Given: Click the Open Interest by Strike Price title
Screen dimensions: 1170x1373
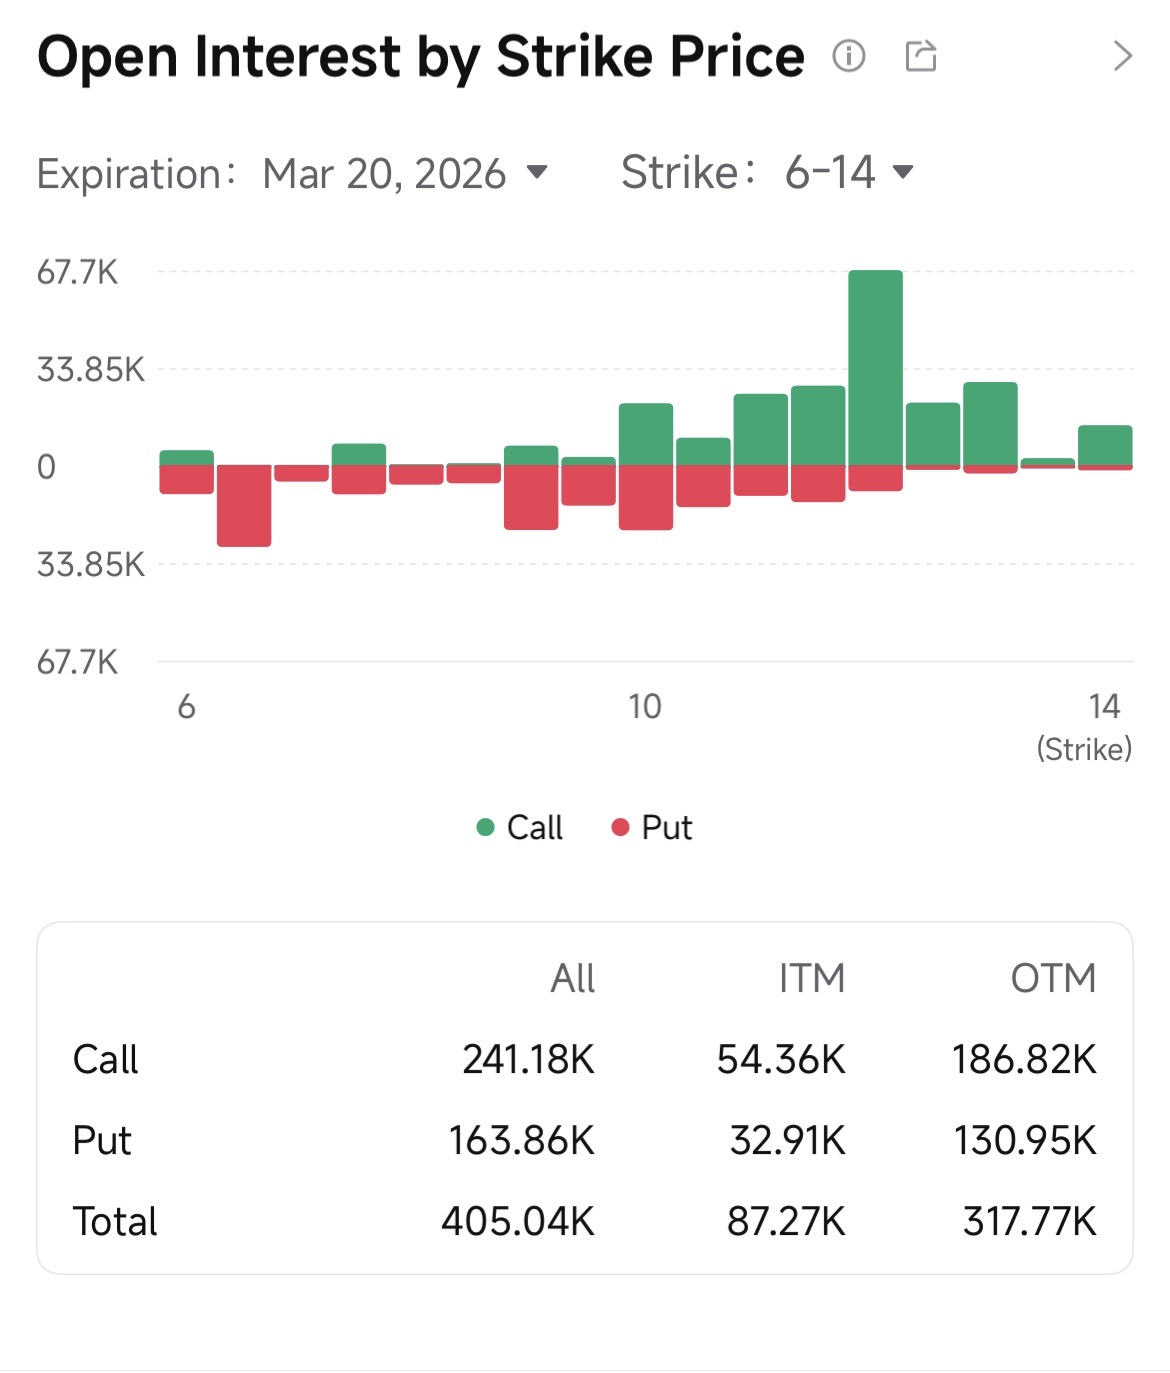Looking at the screenshot, I should tap(421, 56).
